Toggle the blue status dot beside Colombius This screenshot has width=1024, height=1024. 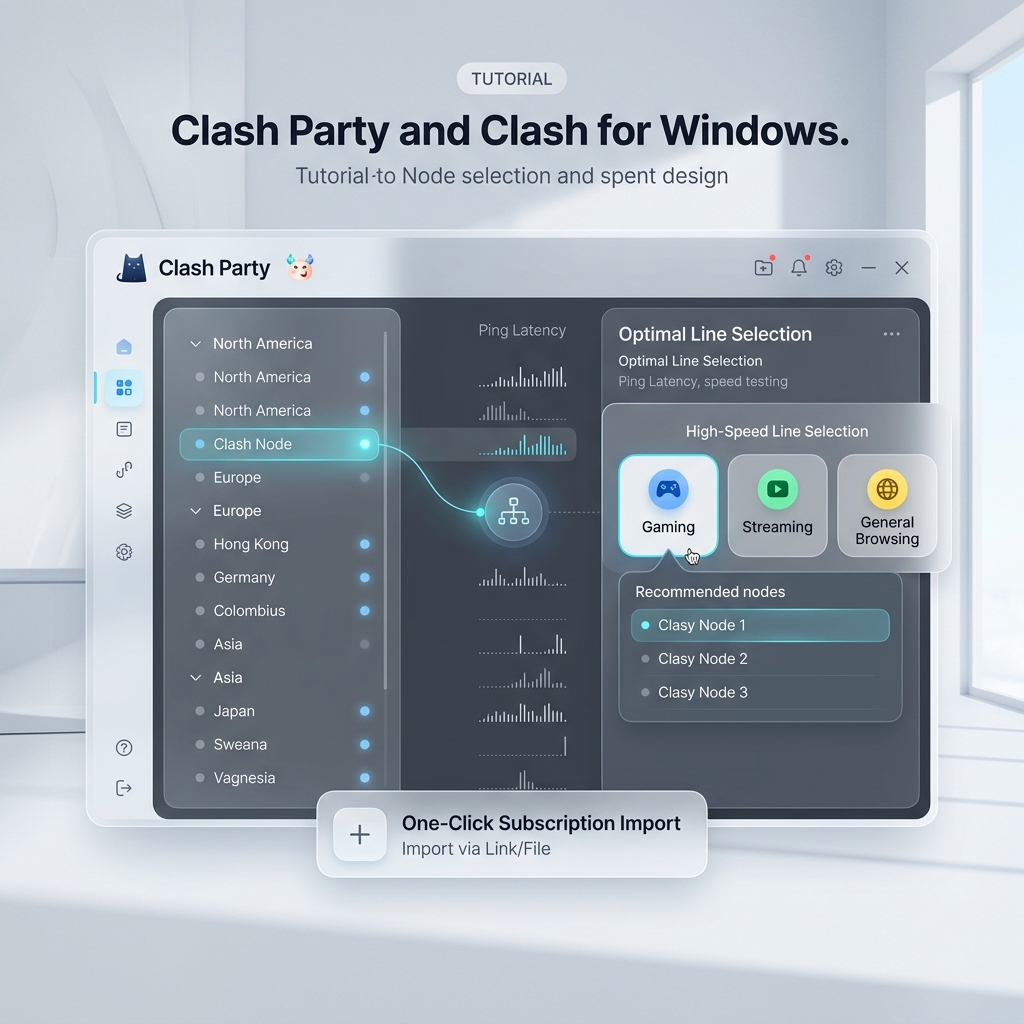[x=364, y=611]
